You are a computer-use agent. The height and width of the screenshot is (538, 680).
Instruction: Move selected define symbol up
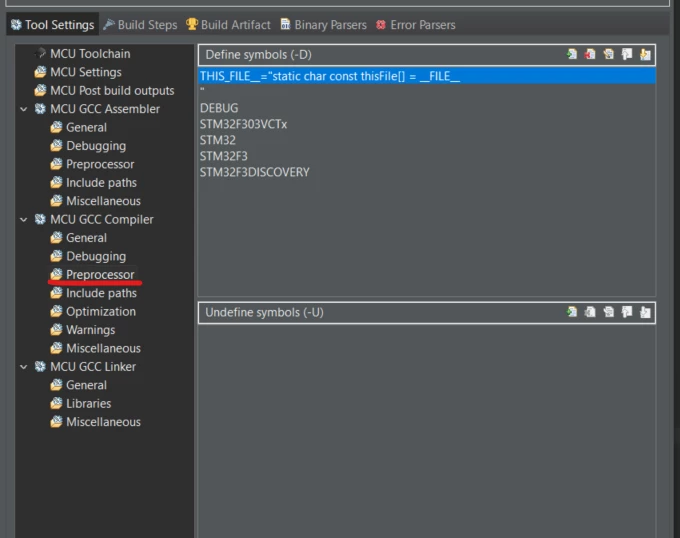(627, 54)
